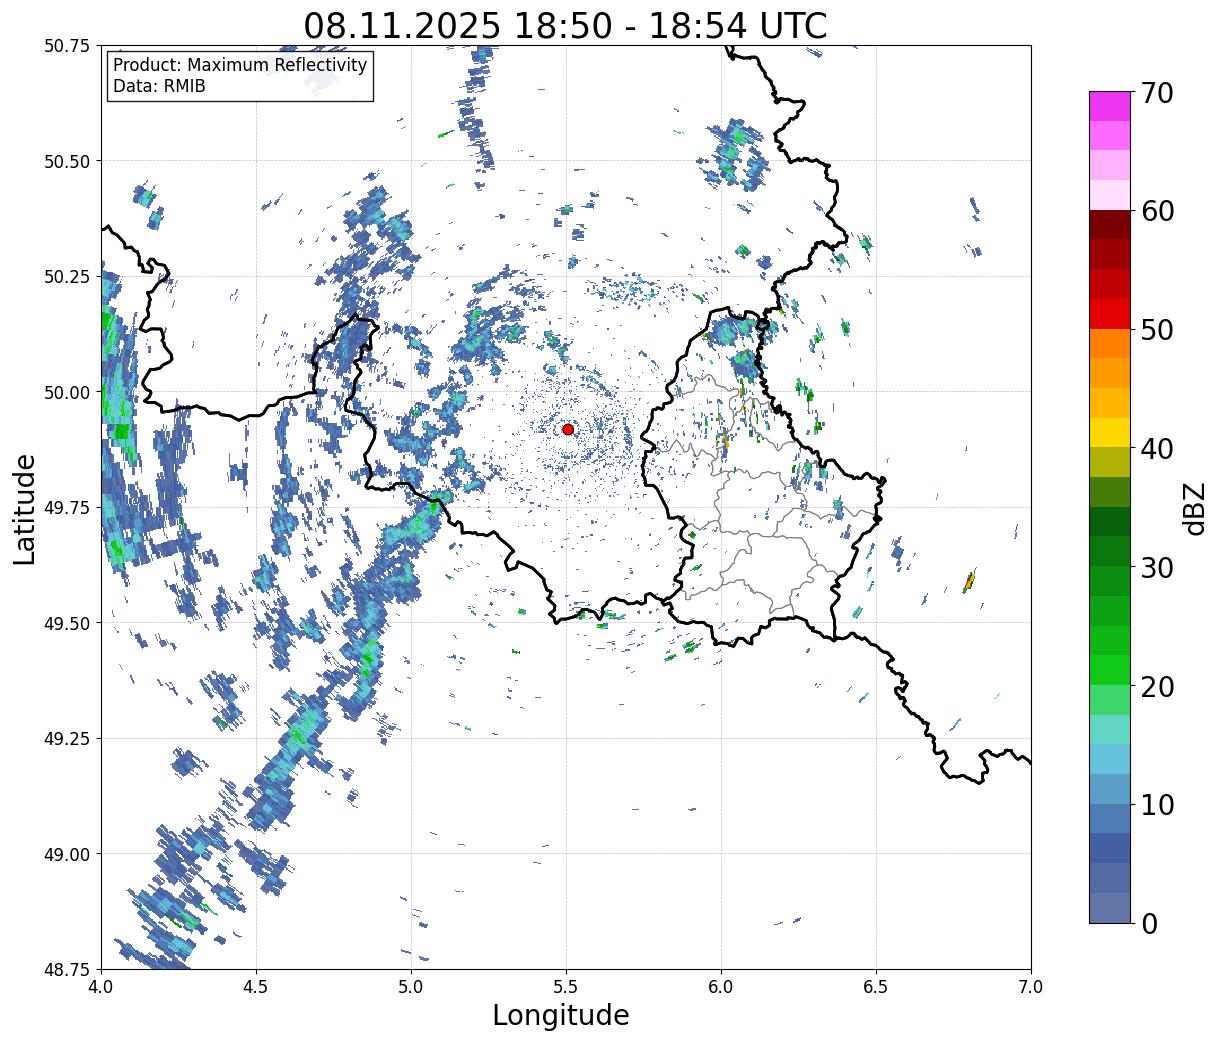
Task: Click the longitude tick label '6.0'
Action: click(721, 987)
